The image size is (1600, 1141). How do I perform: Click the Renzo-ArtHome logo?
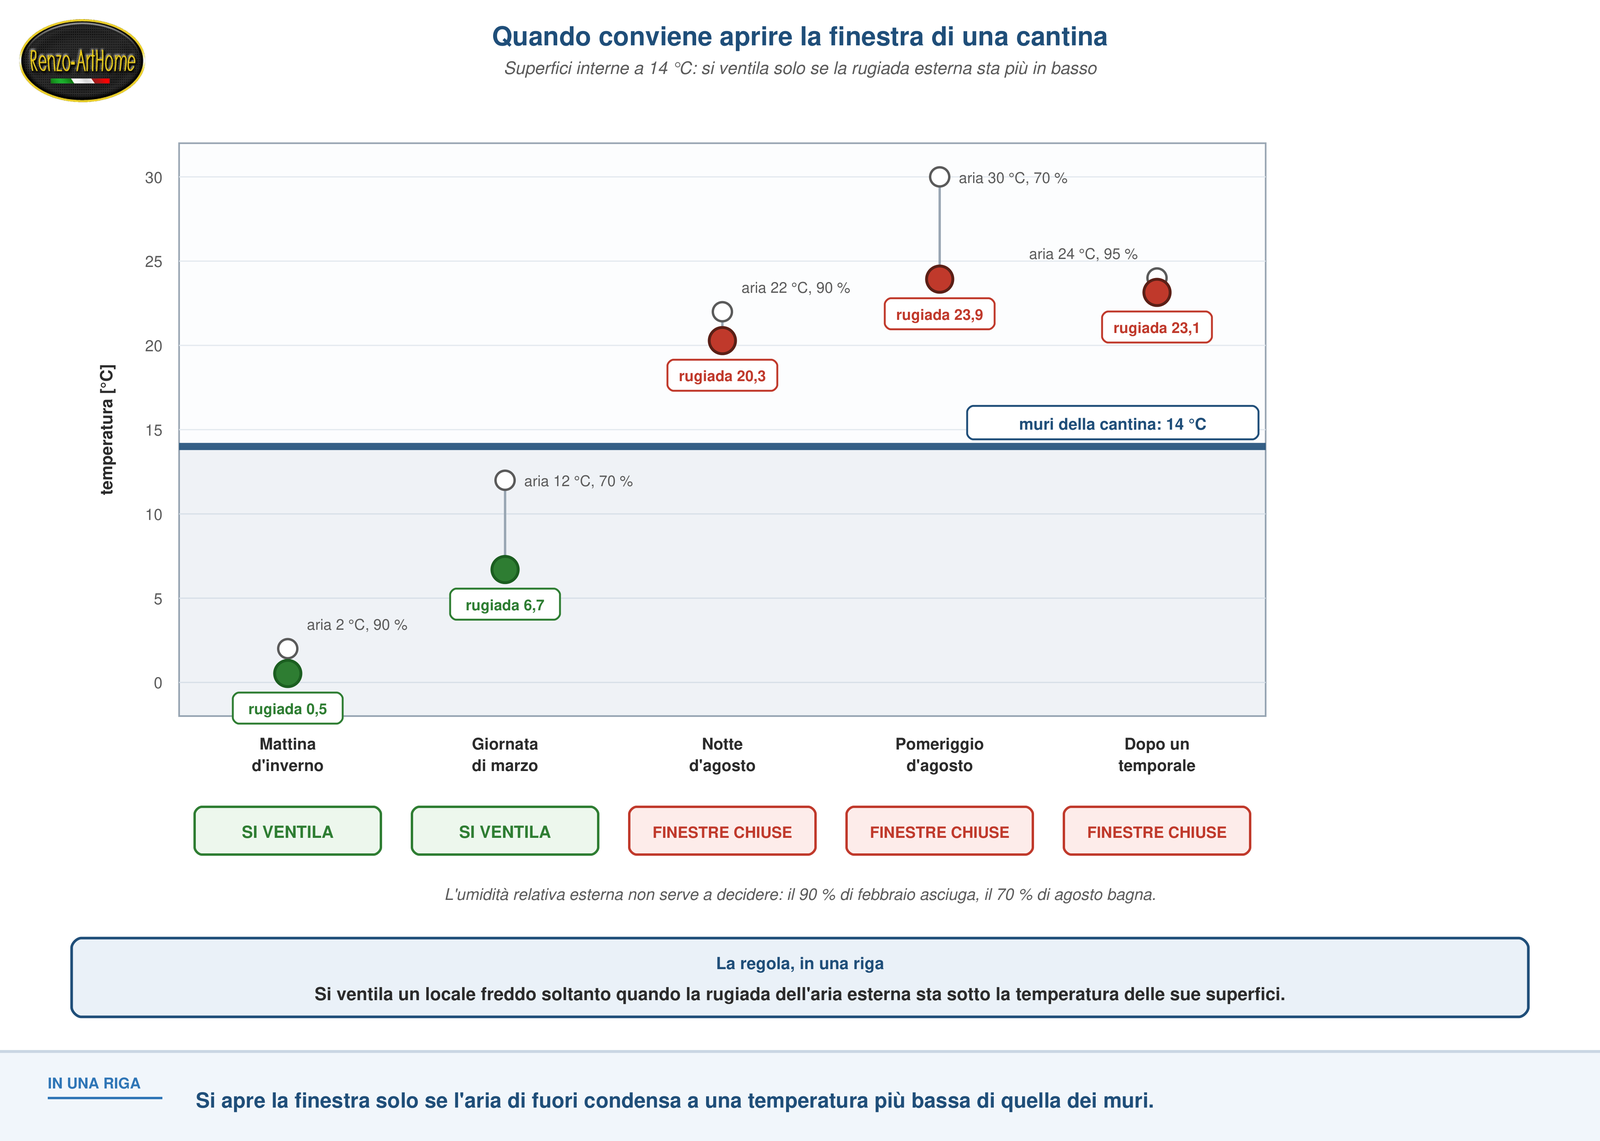pyautogui.click(x=82, y=61)
